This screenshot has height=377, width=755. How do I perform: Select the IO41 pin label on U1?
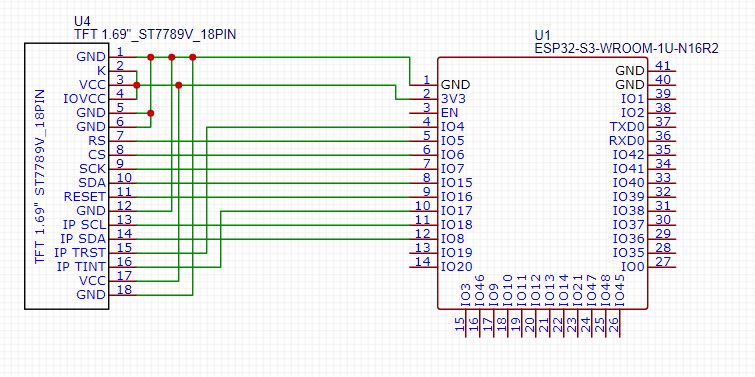point(628,169)
